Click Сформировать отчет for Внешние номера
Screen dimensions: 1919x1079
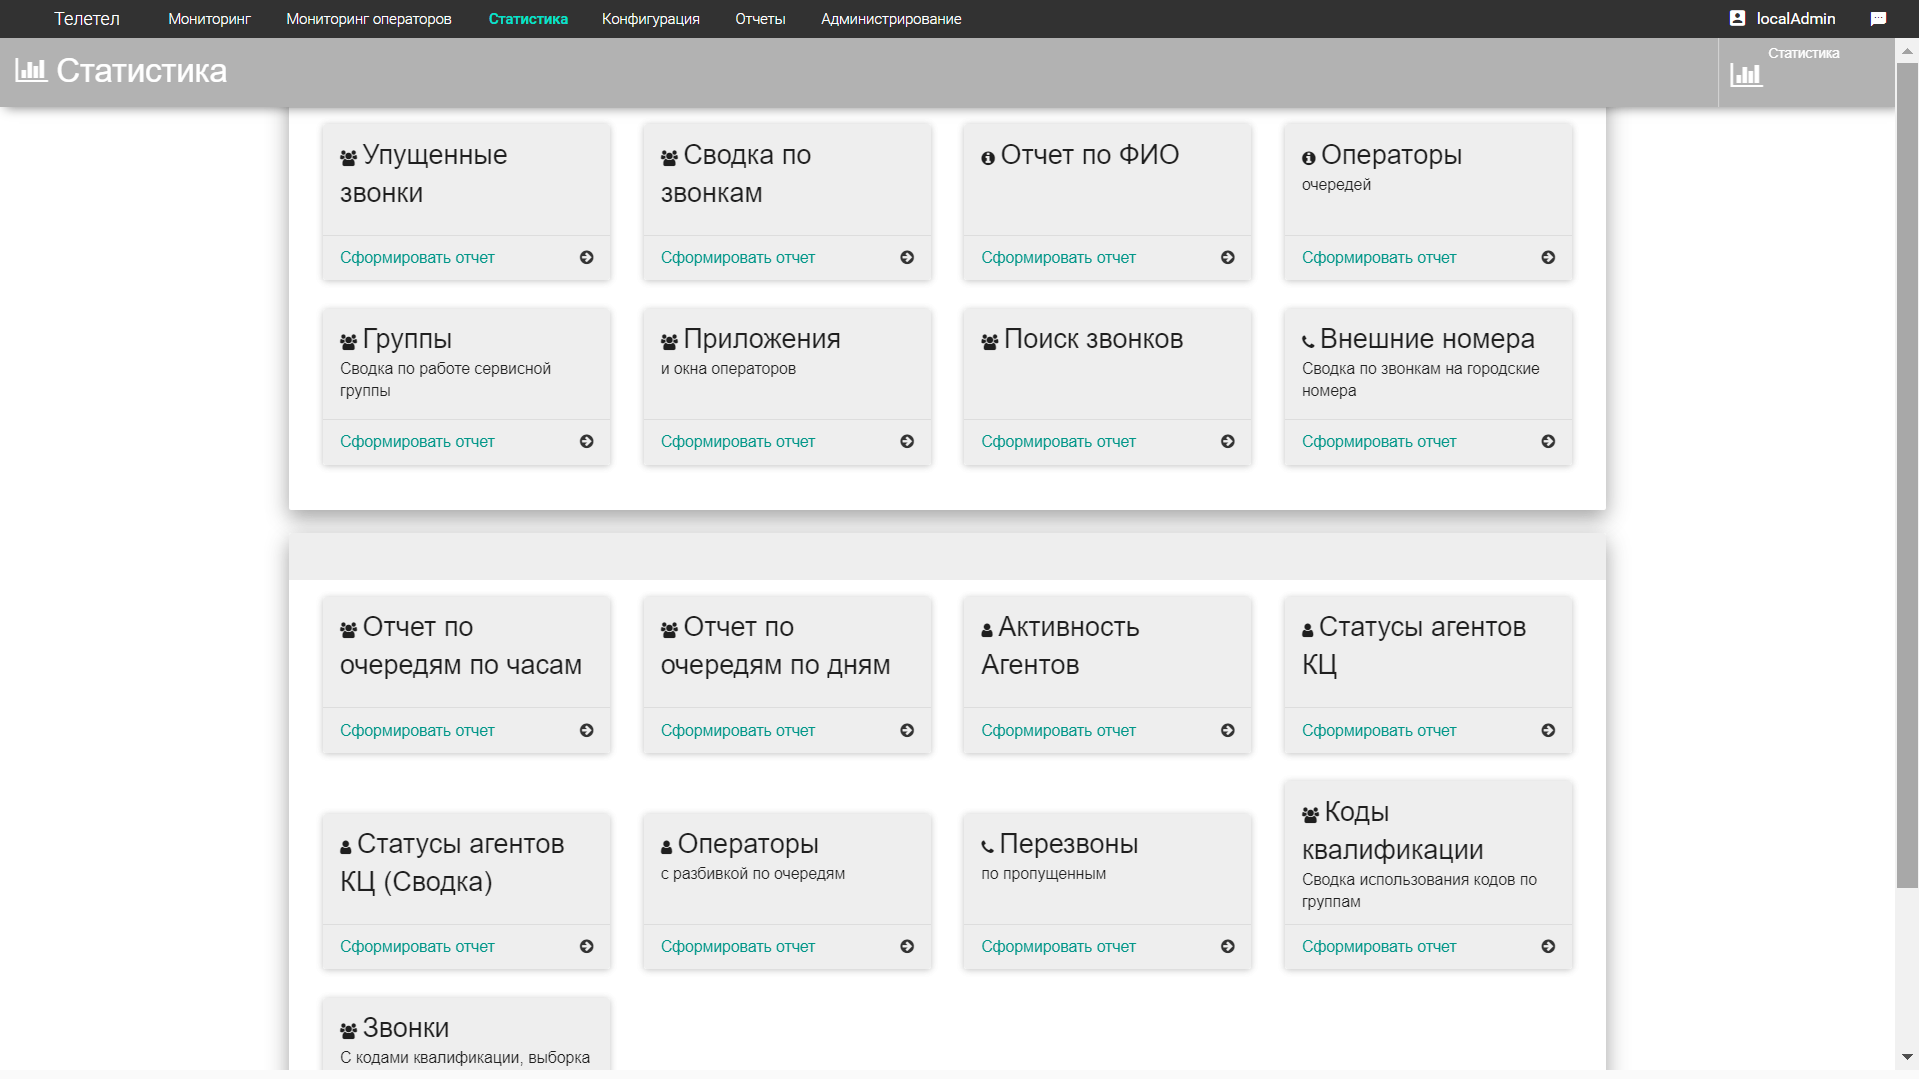pos(1379,441)
